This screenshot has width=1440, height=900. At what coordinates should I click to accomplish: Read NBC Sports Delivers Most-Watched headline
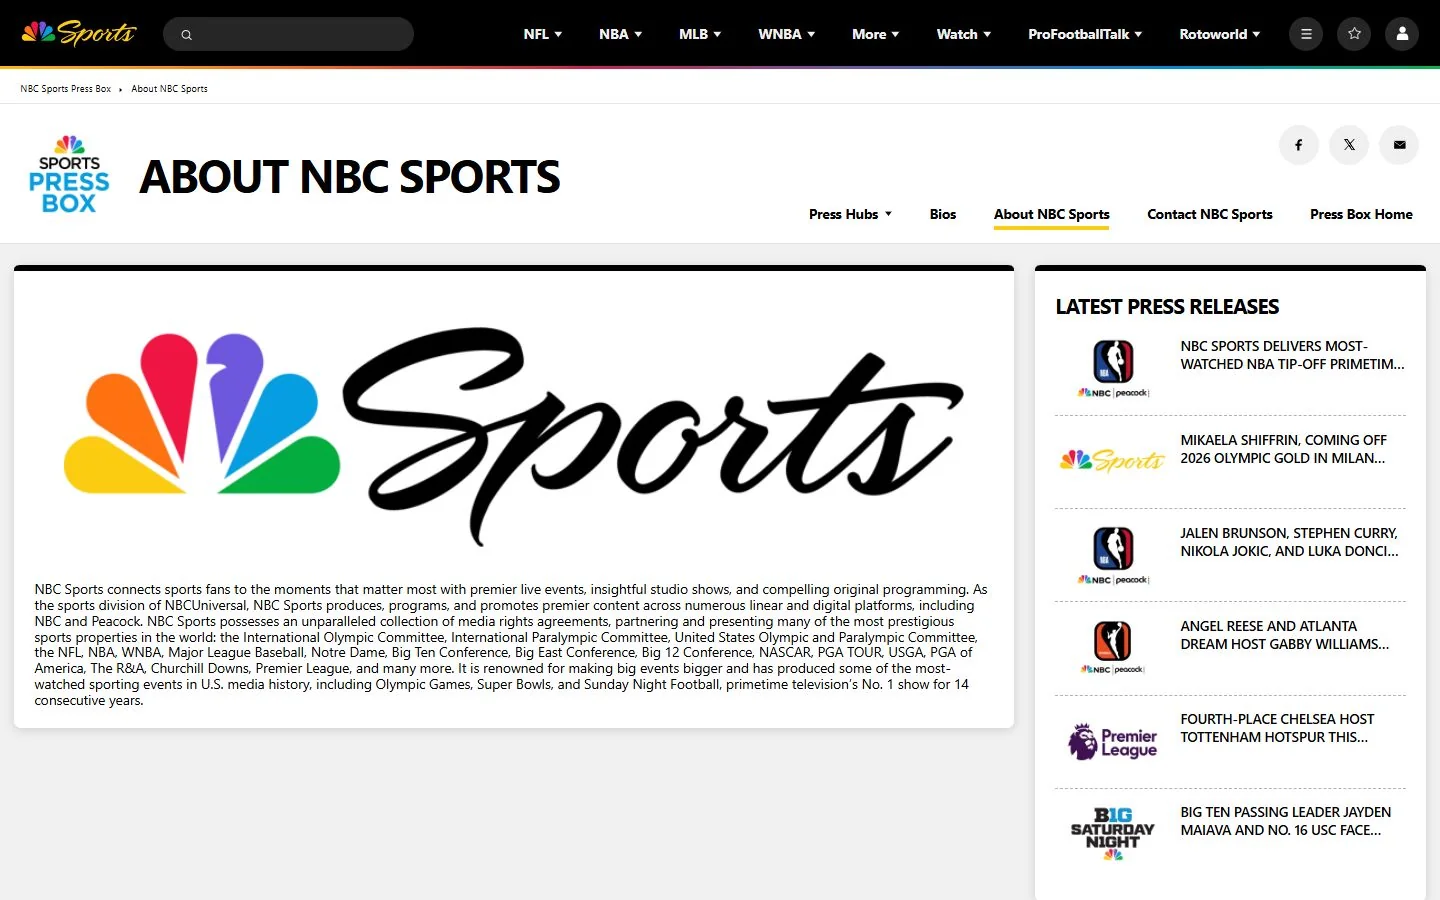click(x=1292, y=355)
